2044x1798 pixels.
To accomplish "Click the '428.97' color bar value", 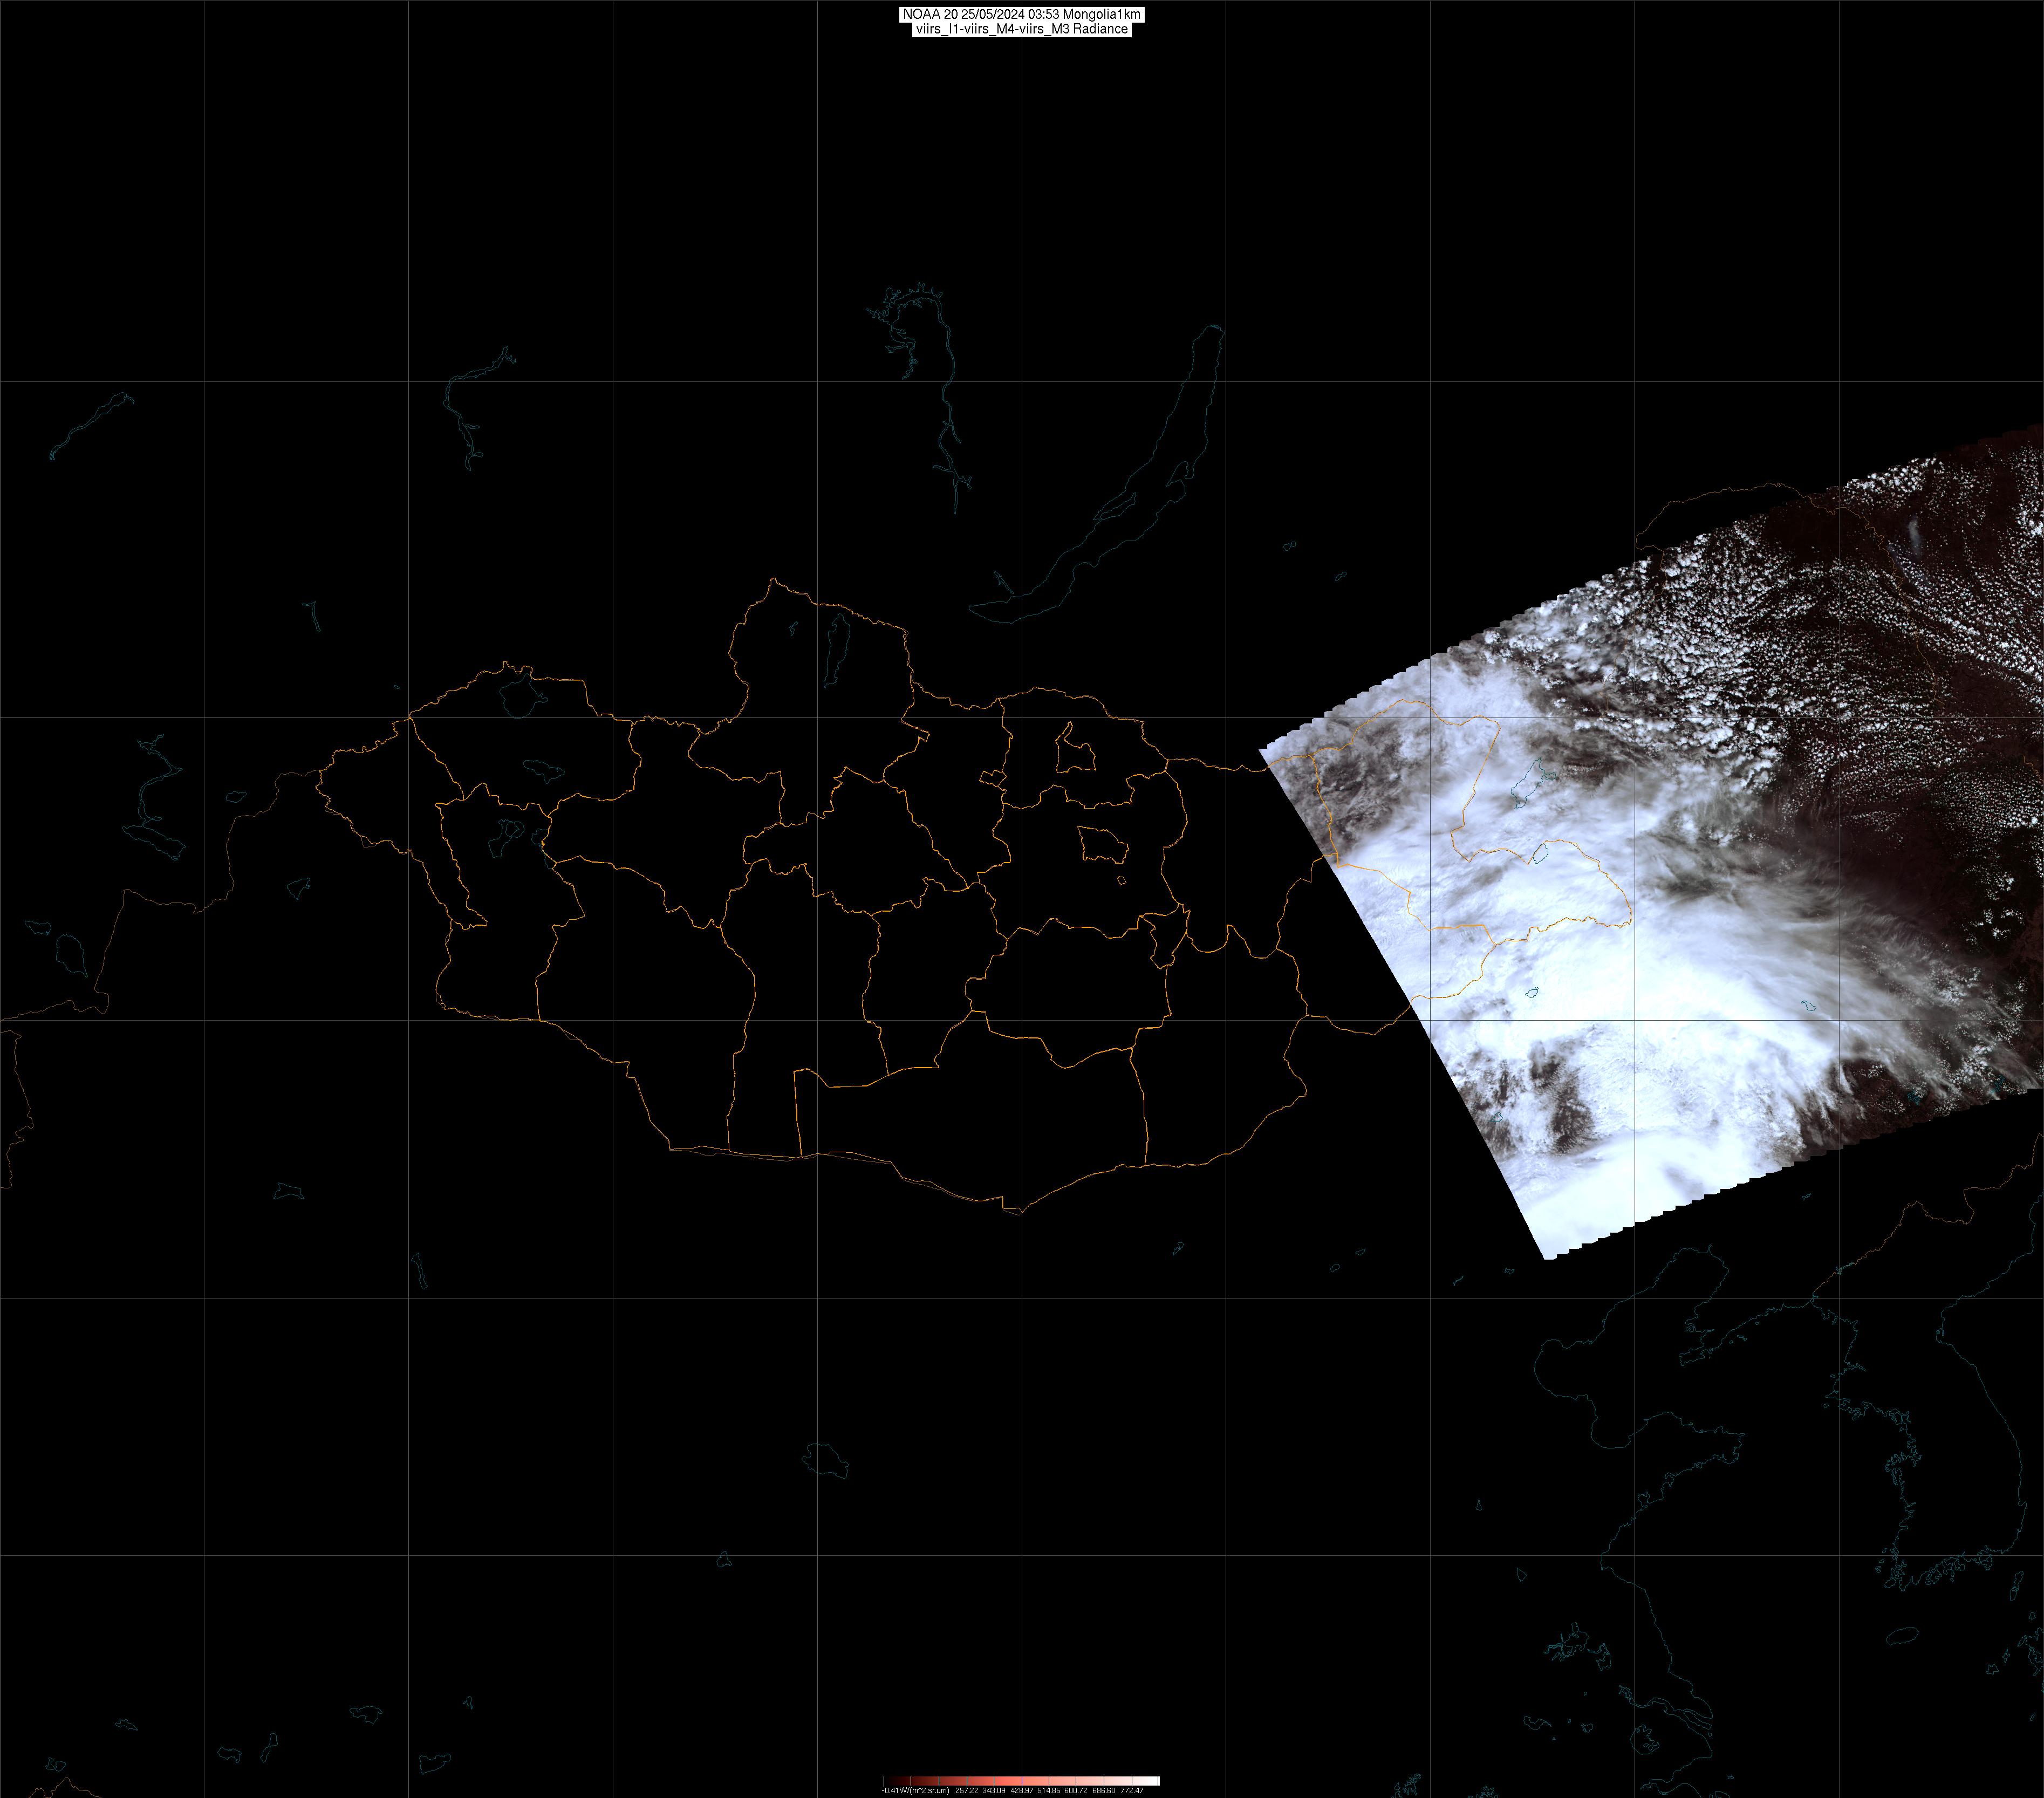I will click(x=1022, y=1791).
